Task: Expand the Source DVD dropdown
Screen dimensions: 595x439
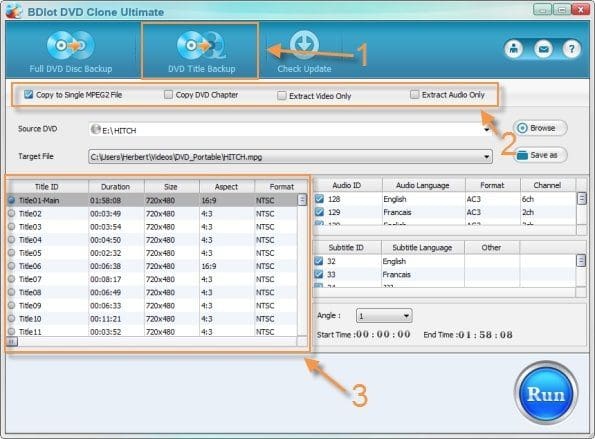Action: pyautogui.click(x=487, y=130)
